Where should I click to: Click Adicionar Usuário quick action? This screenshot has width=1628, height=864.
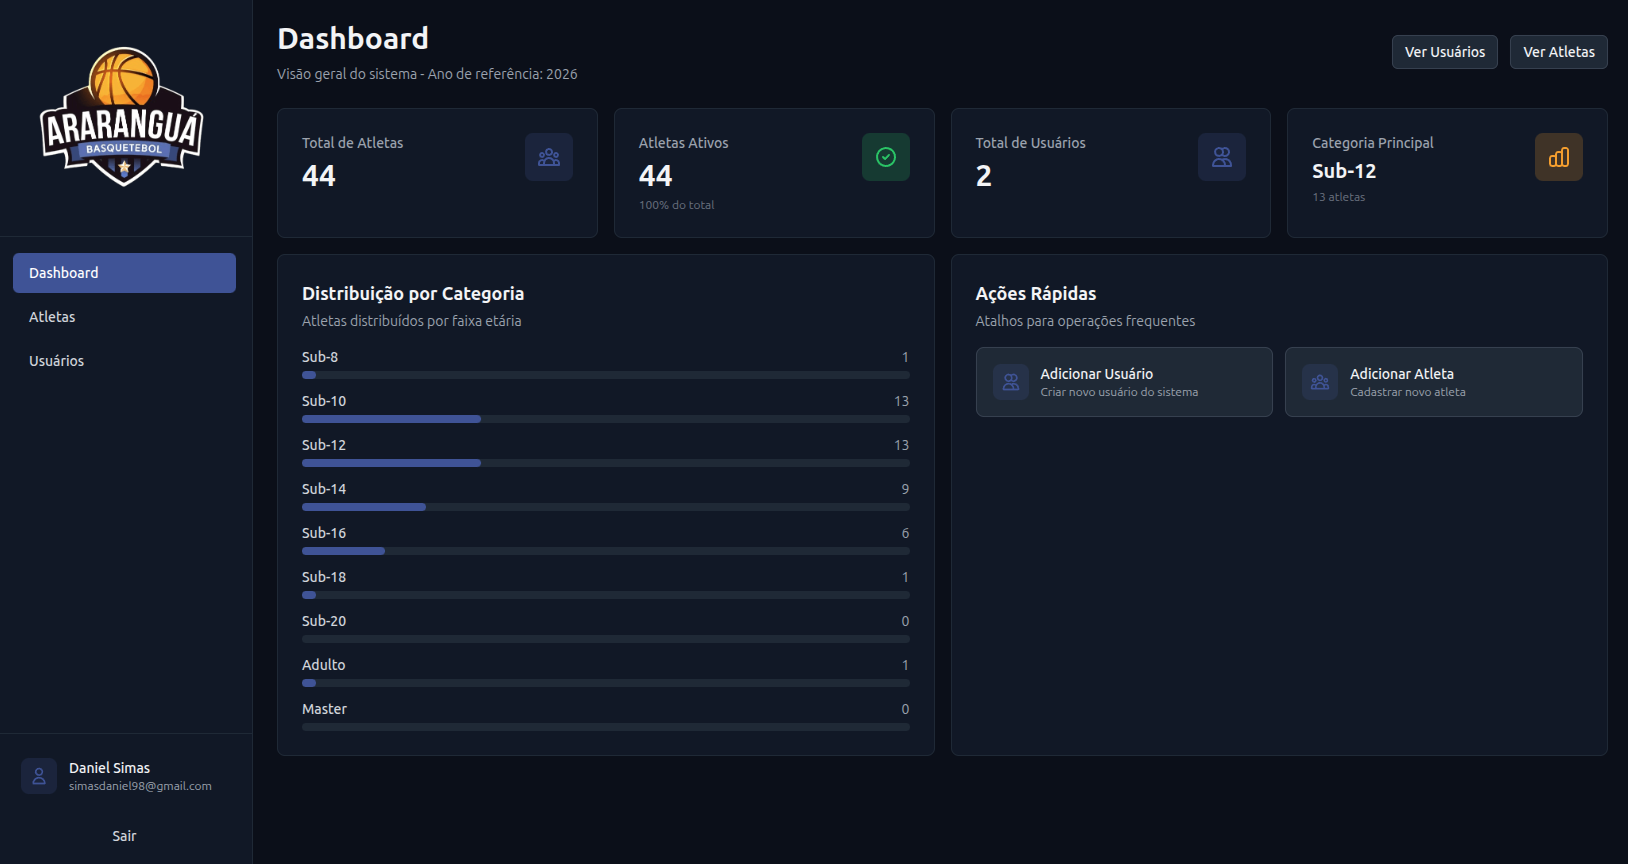coord(1124,382)
